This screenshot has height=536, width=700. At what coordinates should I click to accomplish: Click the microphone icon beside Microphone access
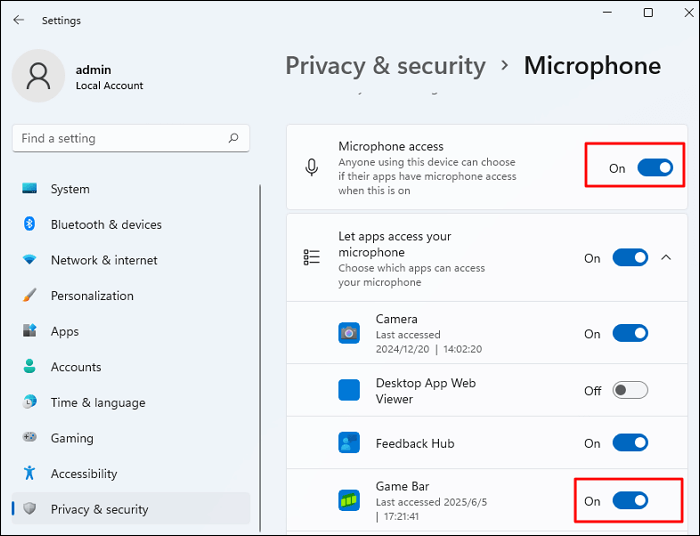312,168
